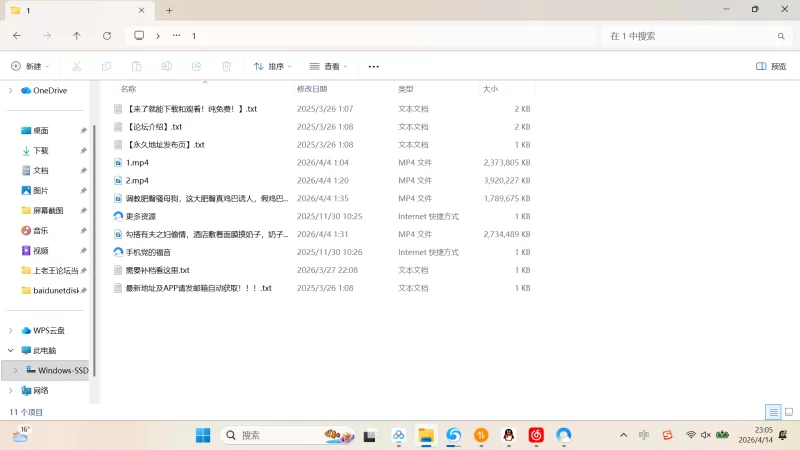Open the 查看 view dropdown
This screenshot has width=800, height=450.
click(328, 66)
